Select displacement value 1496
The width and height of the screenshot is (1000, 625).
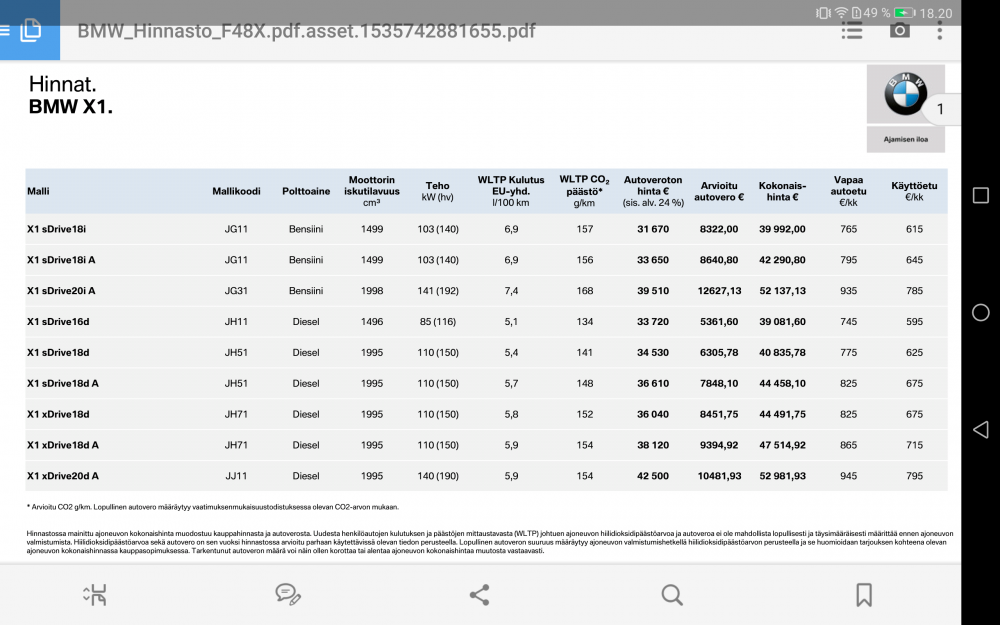(372, 322)
